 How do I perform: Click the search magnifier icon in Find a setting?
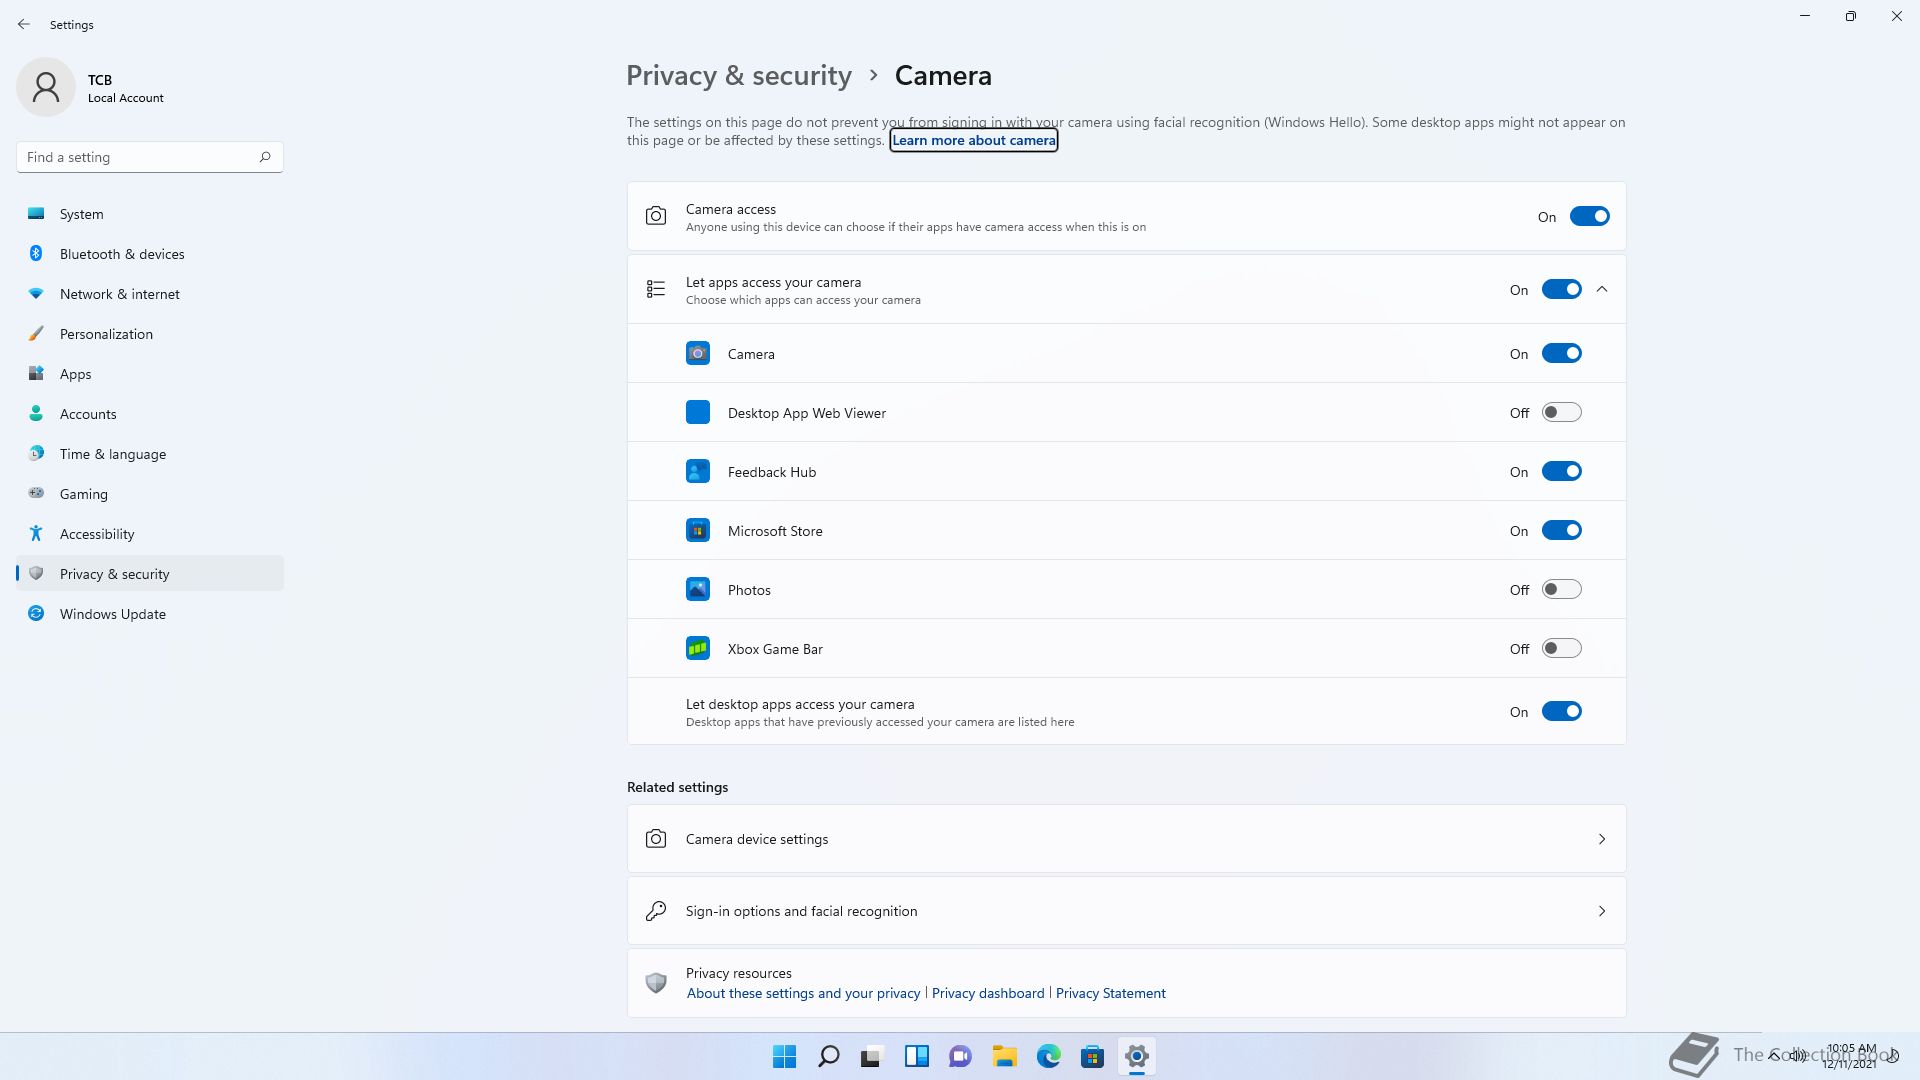(265, 157)
